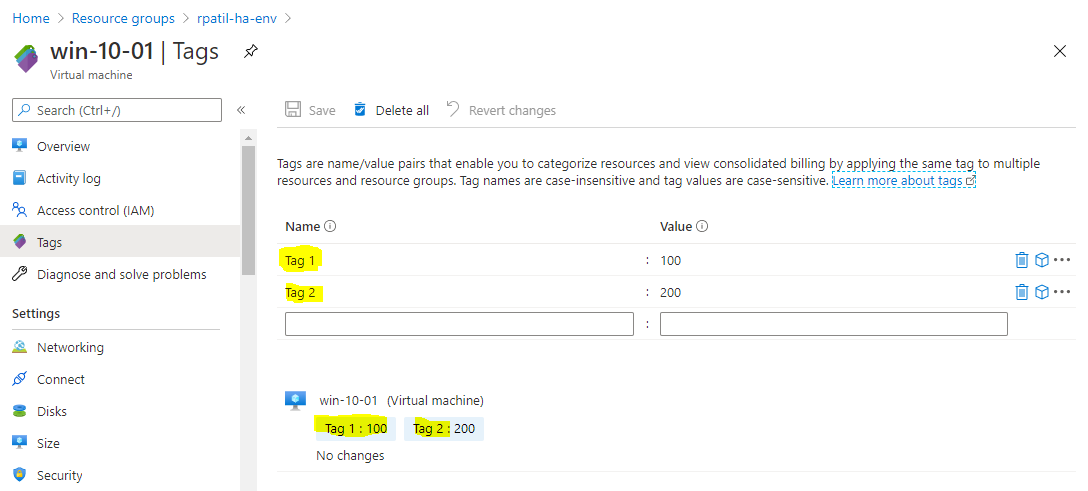Delete the Tag 1 row with trash icon
This screenshot has width=1088, height=491.
pos(1021,260)
